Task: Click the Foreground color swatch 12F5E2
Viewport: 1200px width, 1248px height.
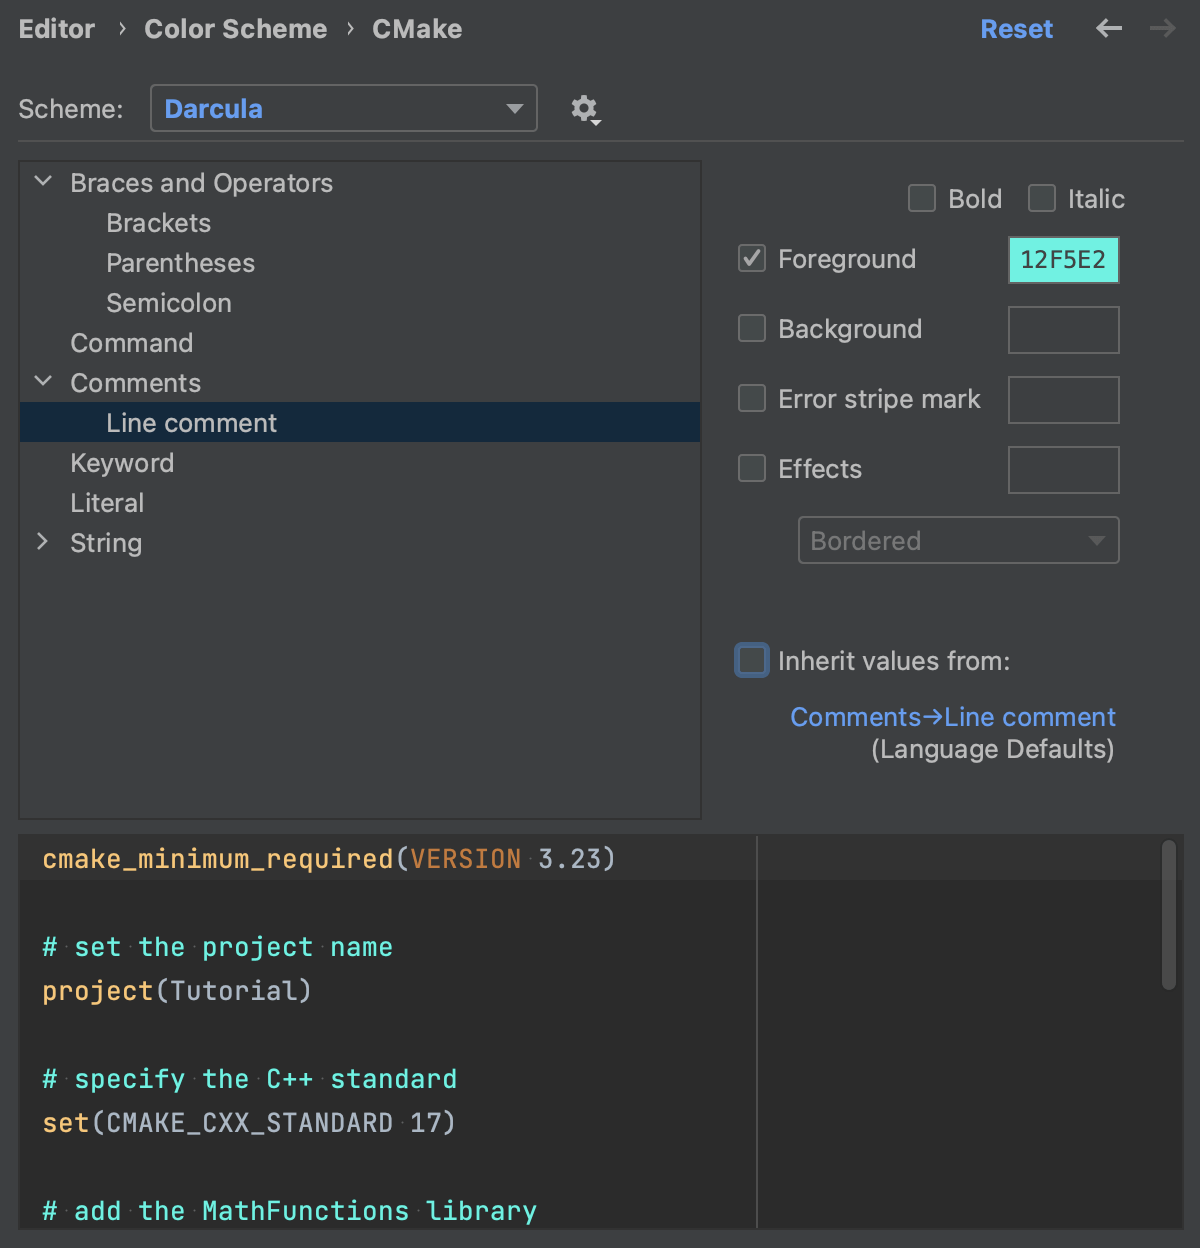Action: click(x=1063, y=260)
